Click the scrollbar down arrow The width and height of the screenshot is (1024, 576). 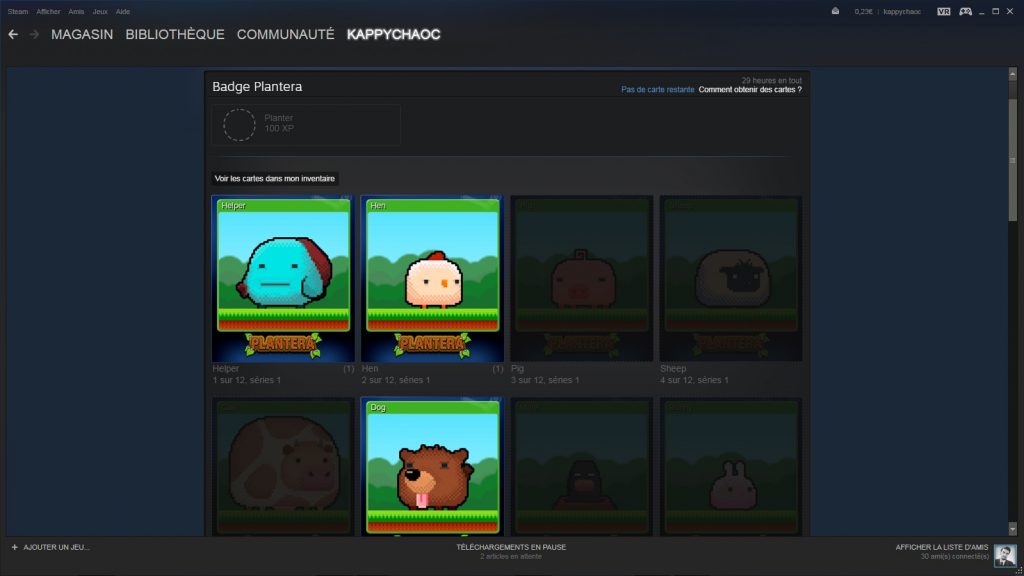coord(1012,527)
